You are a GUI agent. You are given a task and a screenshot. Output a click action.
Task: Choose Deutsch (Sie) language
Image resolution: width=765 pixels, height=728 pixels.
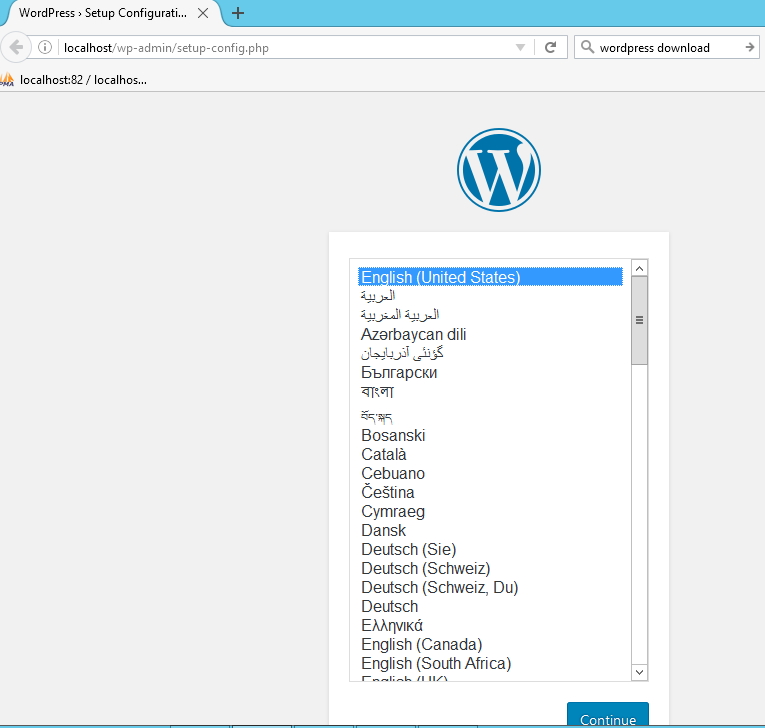click(x=490, y=549)
